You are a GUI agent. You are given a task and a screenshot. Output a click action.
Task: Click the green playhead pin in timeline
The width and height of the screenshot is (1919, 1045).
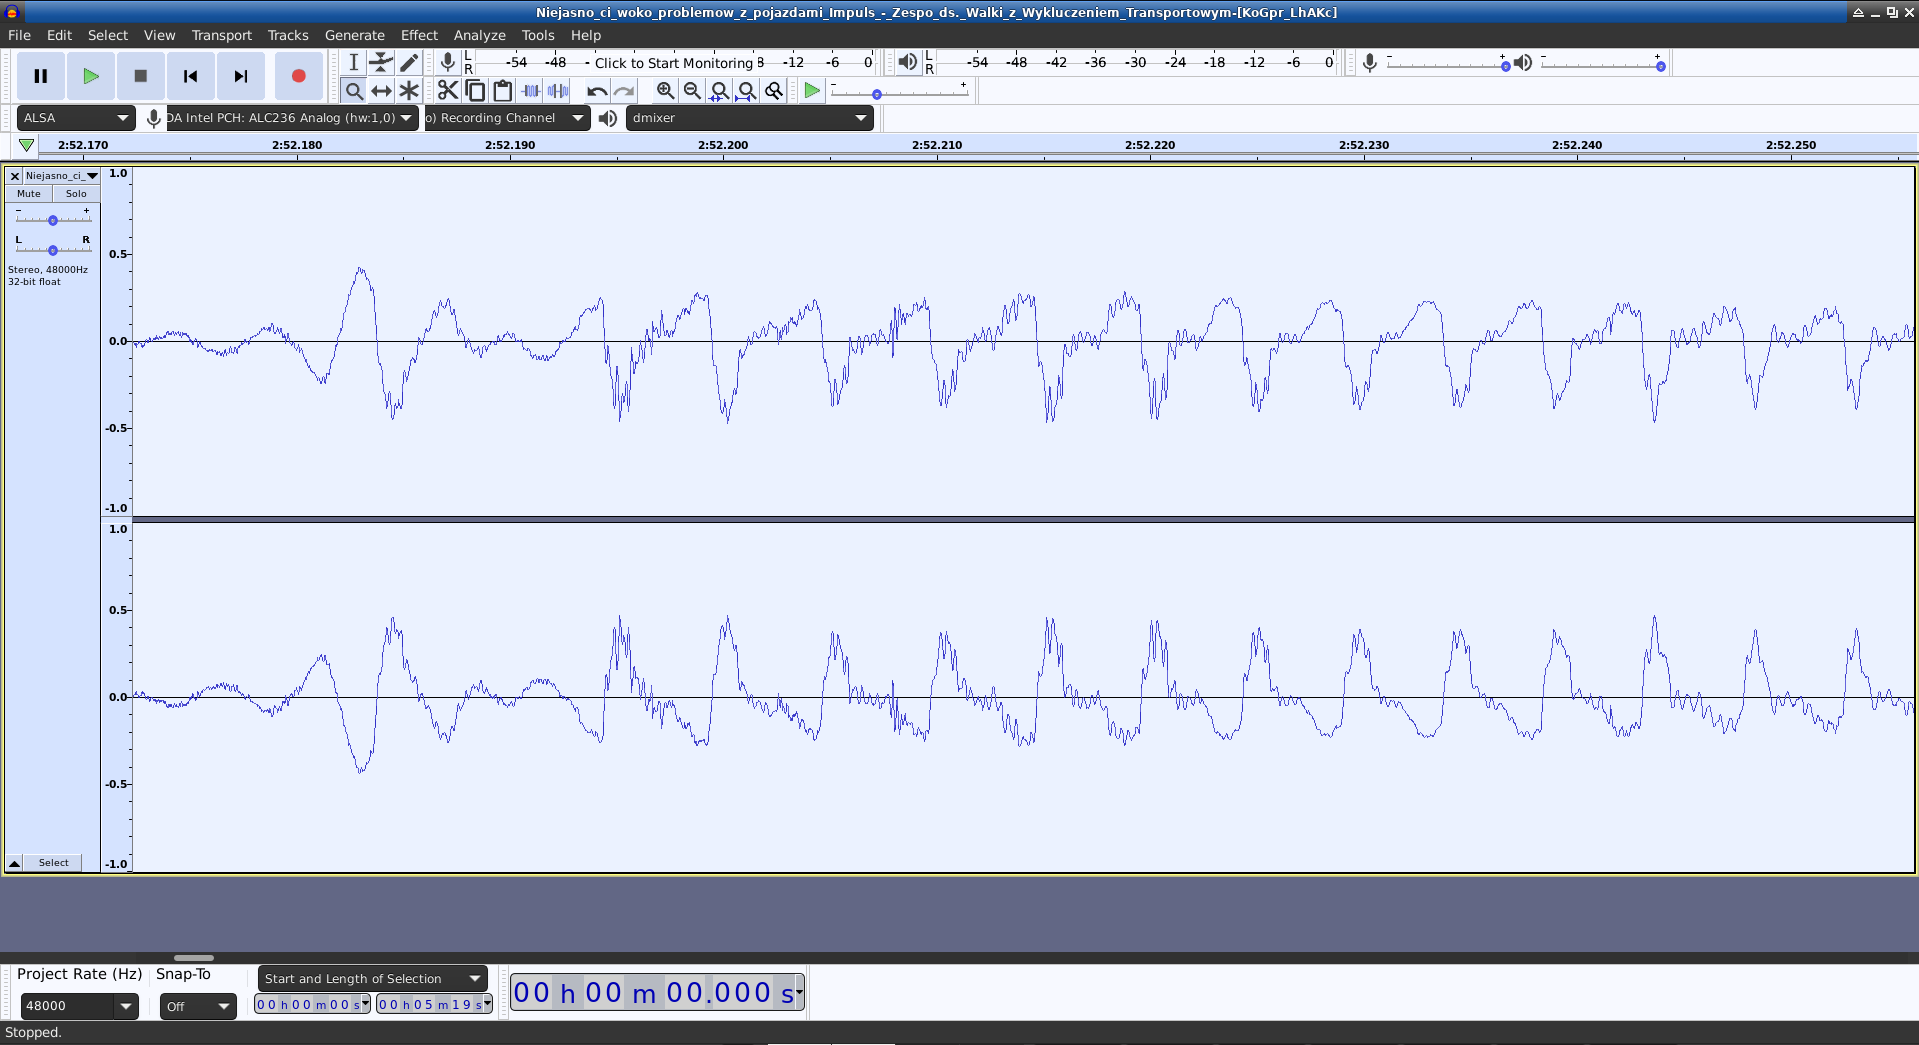click(x=27, y=146)
